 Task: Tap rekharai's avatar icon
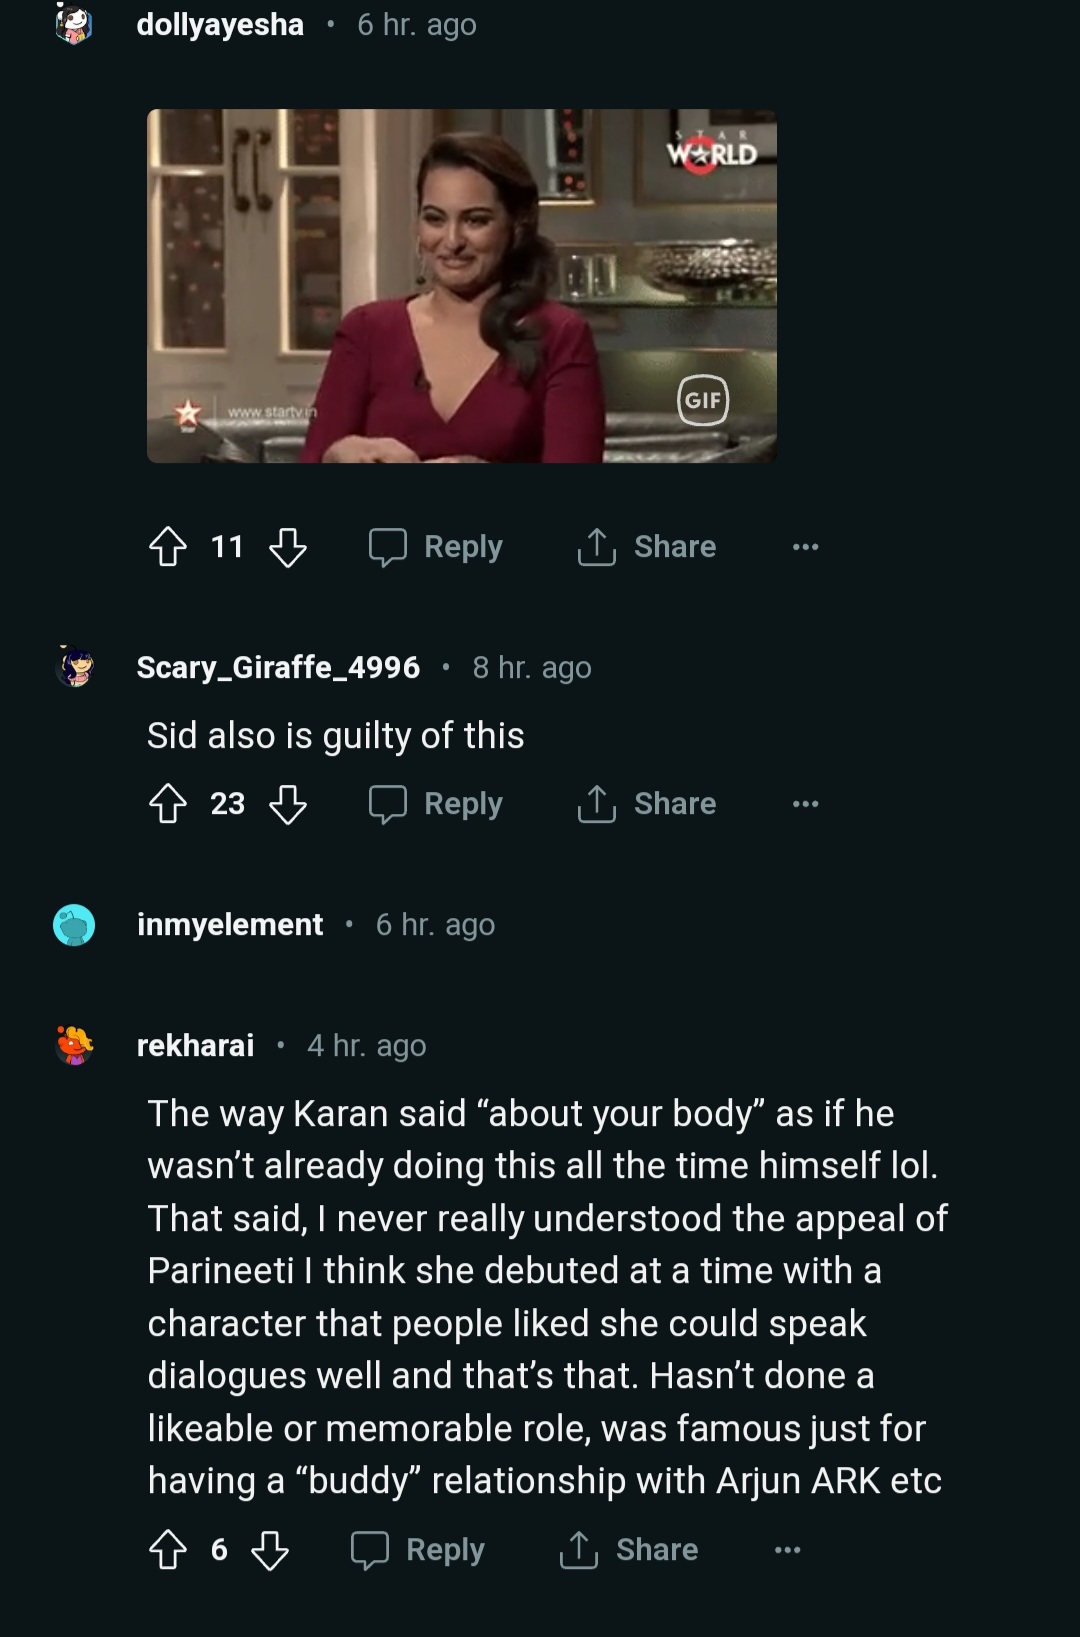pyautogui.click(x=74, y=1045)
